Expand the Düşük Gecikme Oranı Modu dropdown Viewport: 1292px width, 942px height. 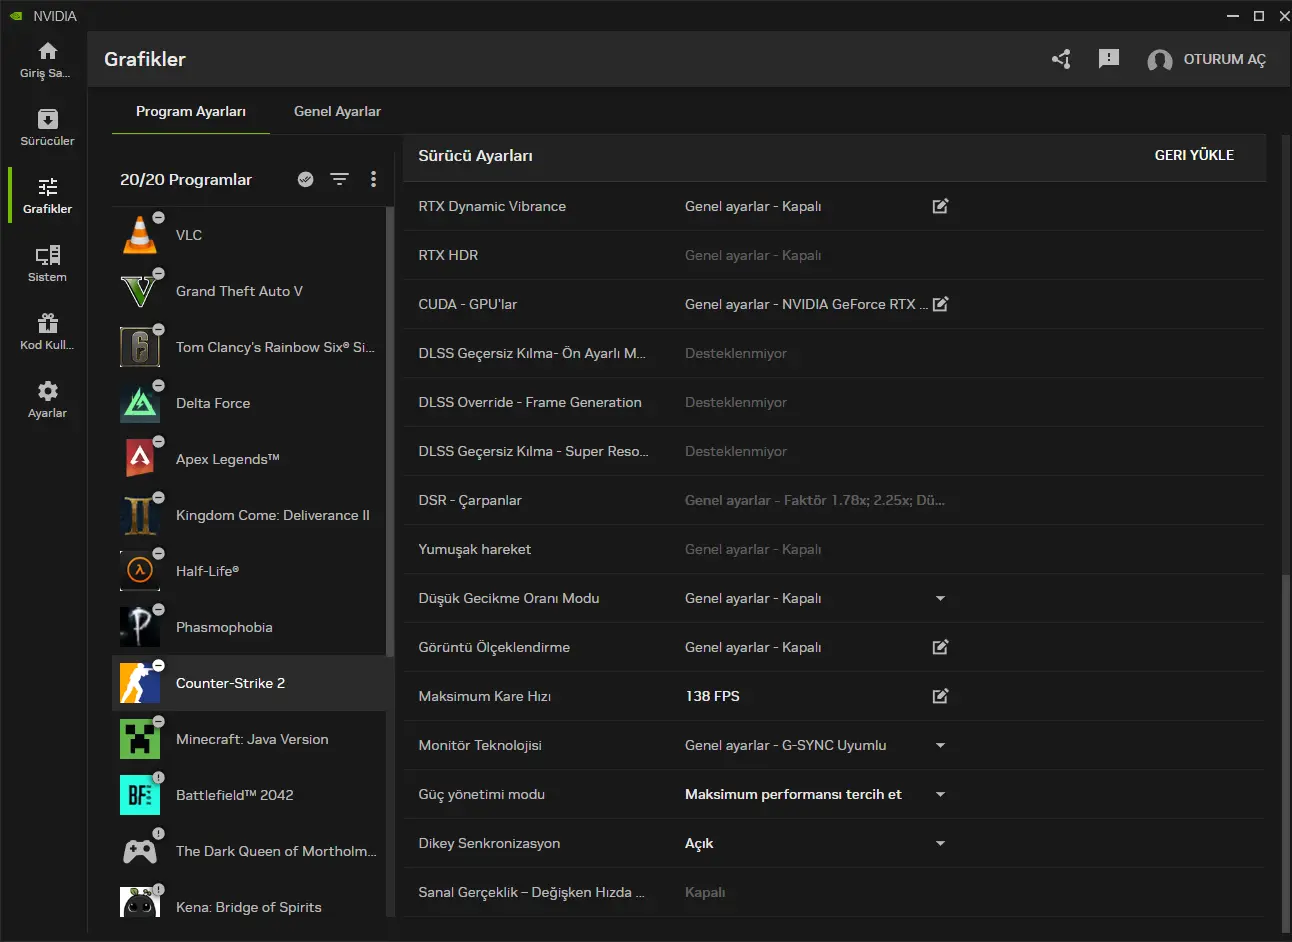[940, 598]
